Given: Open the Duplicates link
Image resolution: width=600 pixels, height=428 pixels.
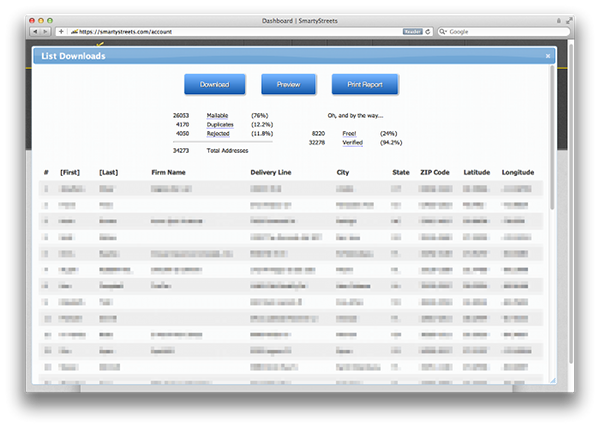Looking at the screenshot, I should point(220,124).
